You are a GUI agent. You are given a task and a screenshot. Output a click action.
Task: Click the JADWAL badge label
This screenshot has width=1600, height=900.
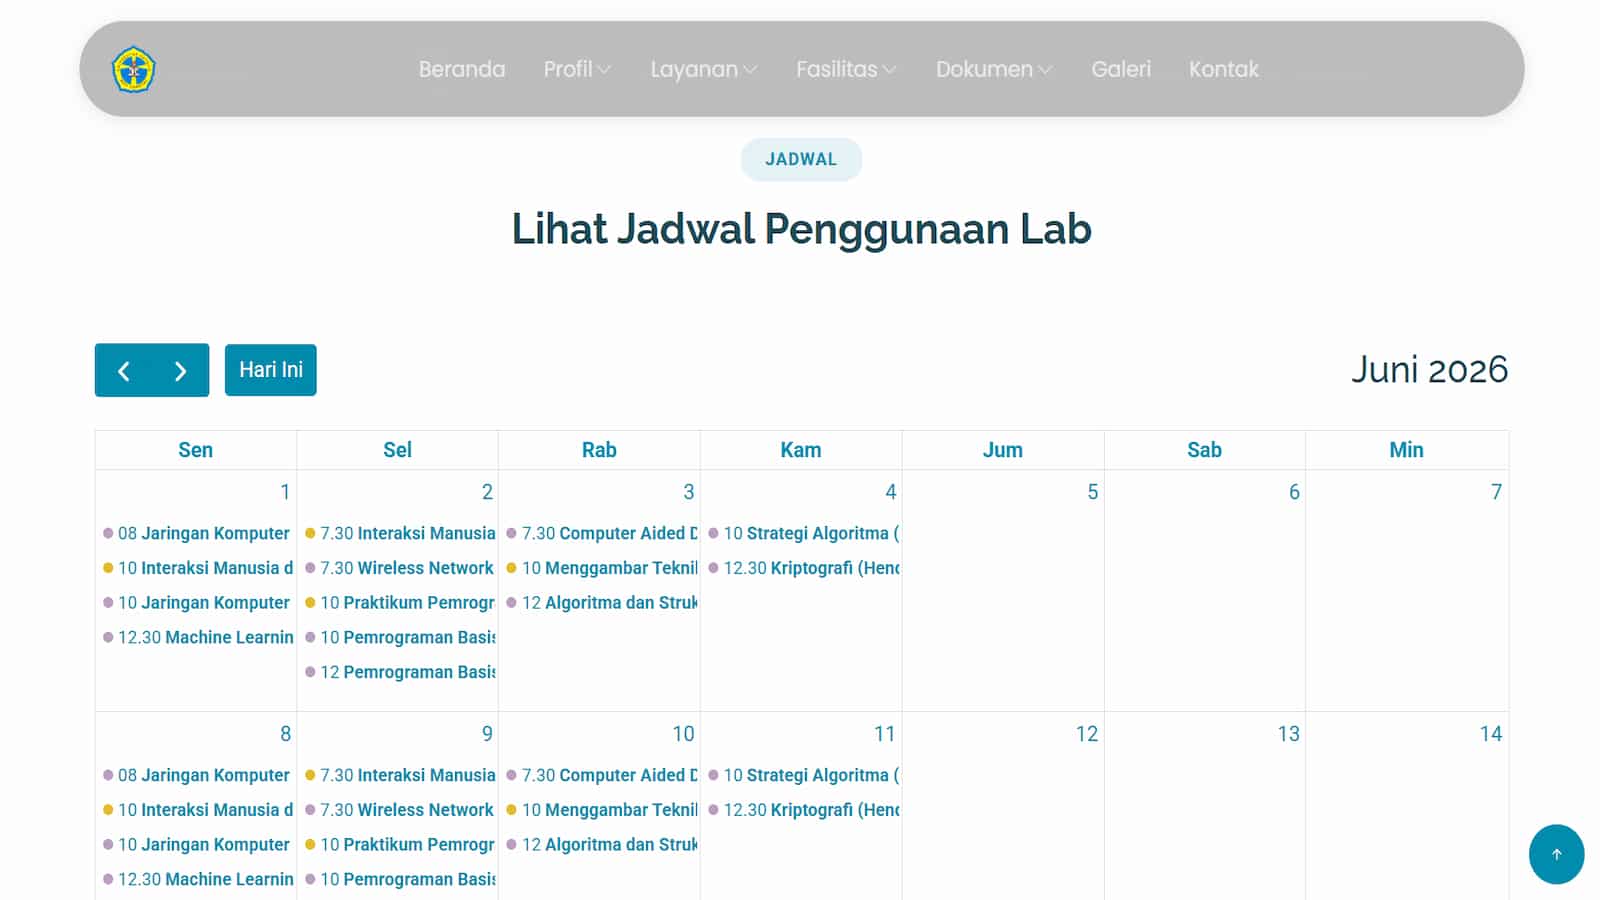pyautogui.click(x=801, y=159)
